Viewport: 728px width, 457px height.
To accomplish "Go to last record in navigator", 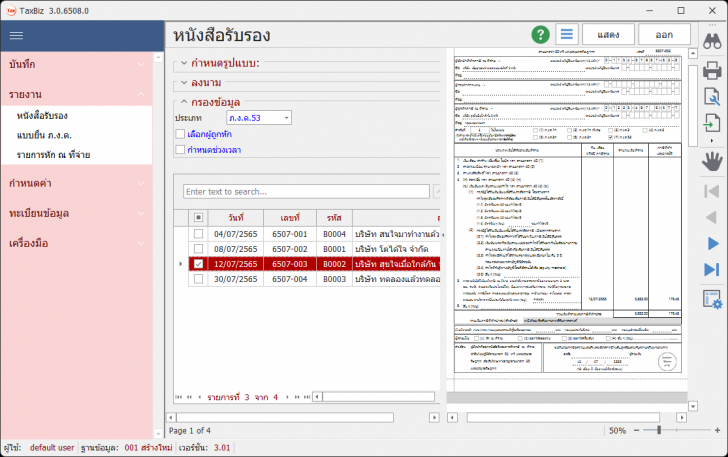I will point(307,397).
